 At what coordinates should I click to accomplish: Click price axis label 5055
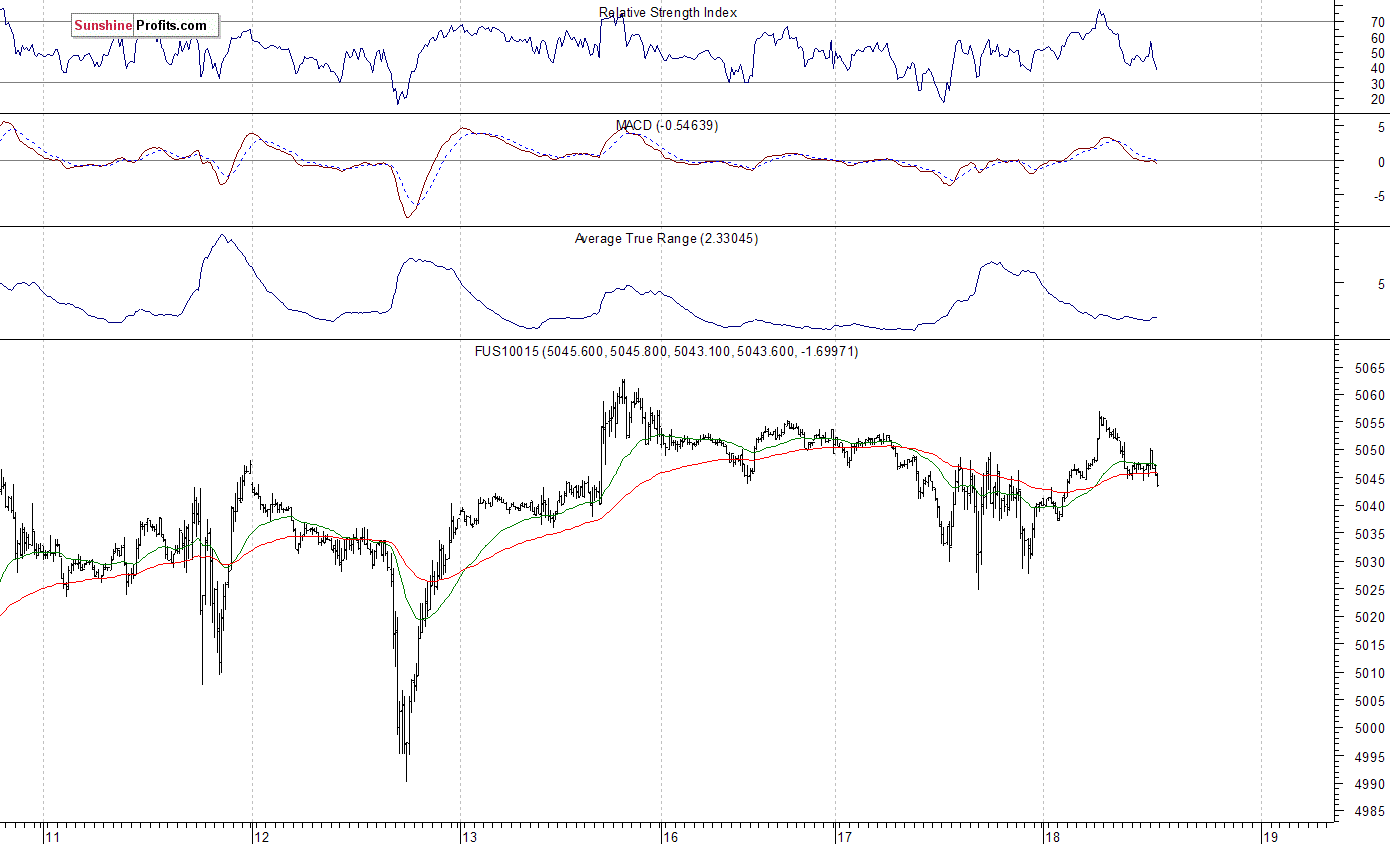pos(1370,424)
